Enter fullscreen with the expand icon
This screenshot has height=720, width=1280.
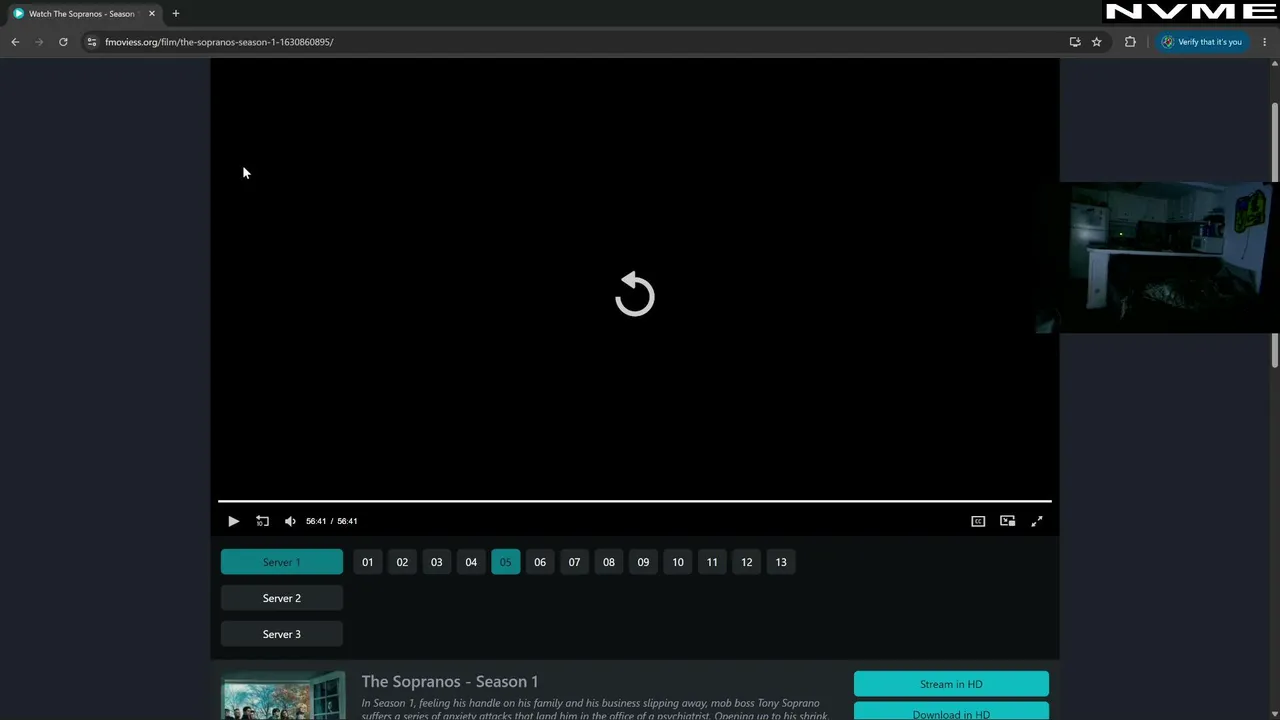[1037, 521]
